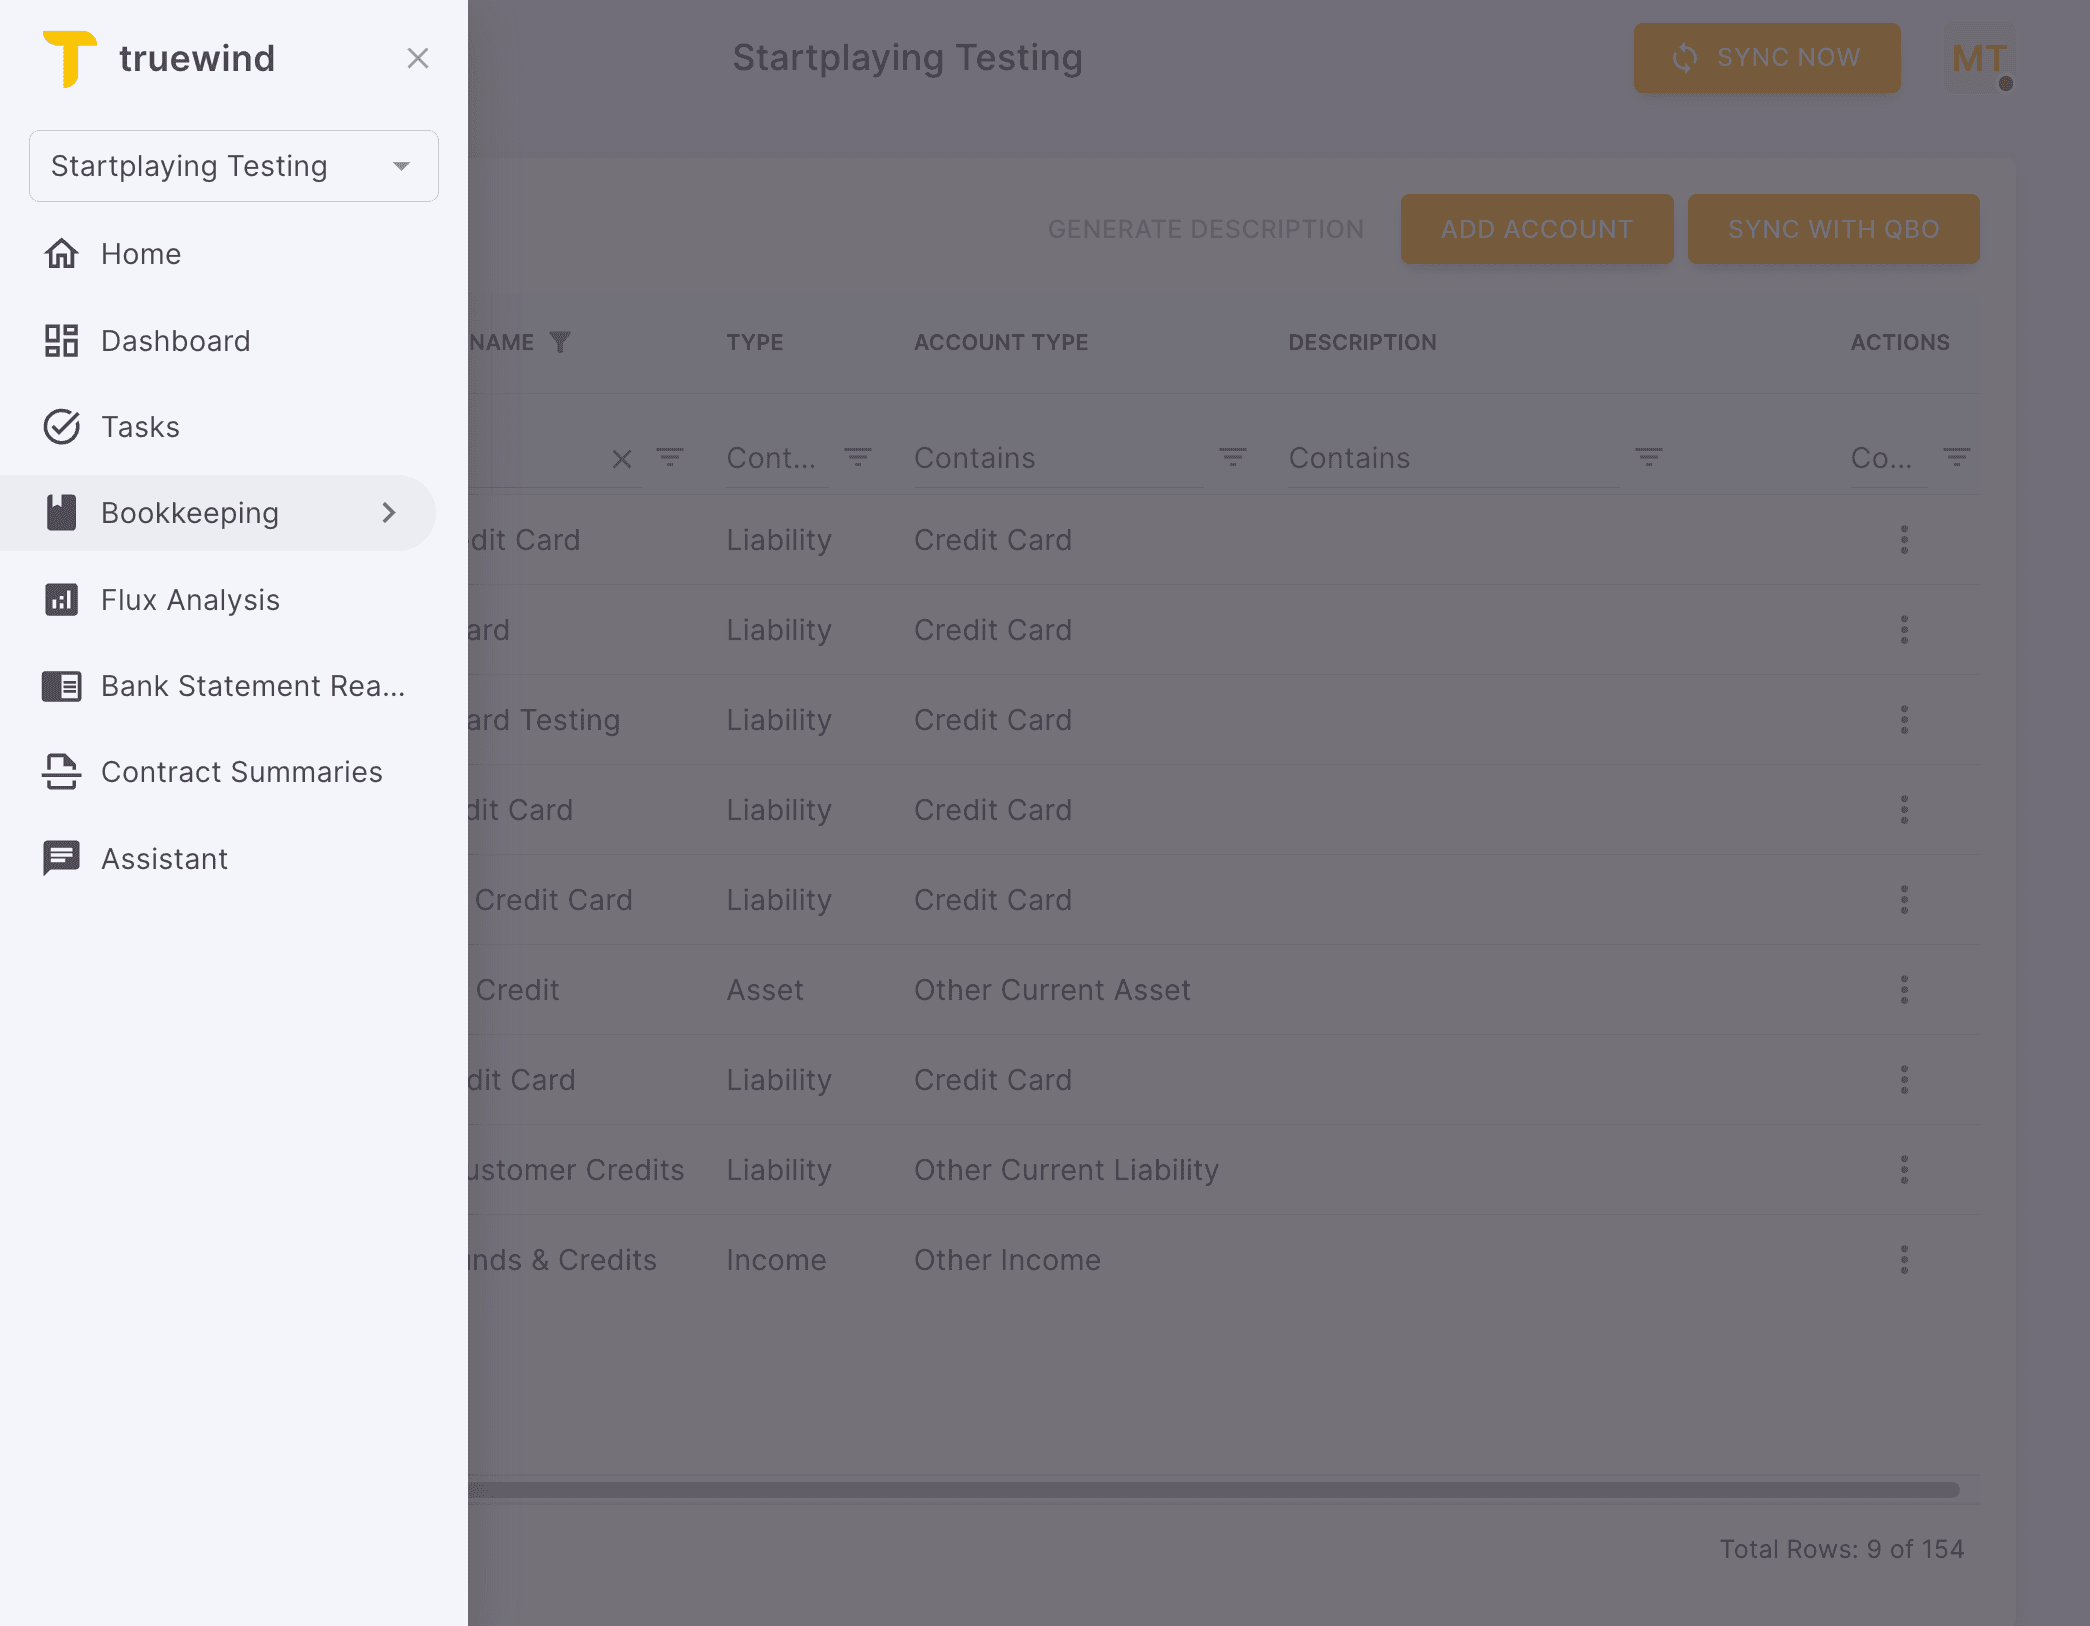Select the Home icon in the sidebar
Image resolution: width=2090 pixels, height=1626 pixels.
[x=62, y=253]
